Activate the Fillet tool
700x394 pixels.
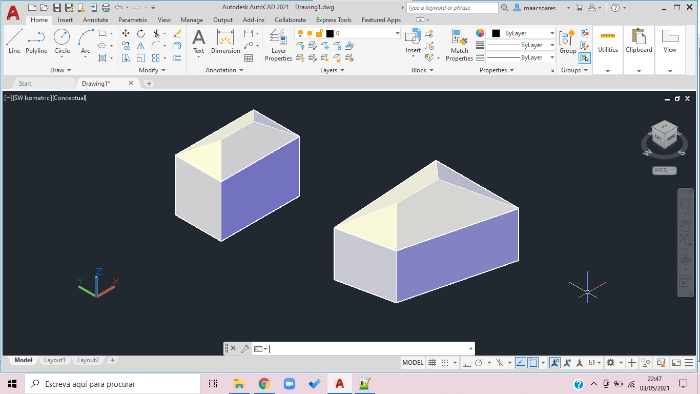(x=156, y=46)
